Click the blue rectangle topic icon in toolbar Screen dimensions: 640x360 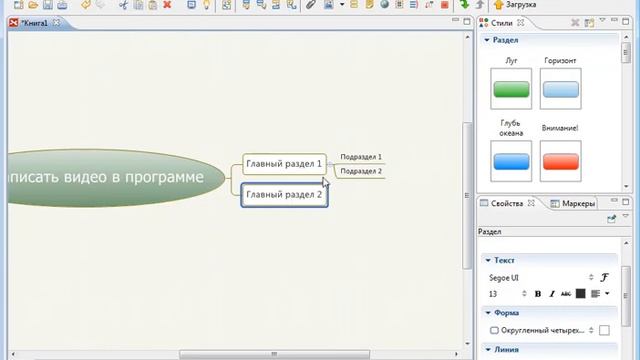[x=191, y=5]
